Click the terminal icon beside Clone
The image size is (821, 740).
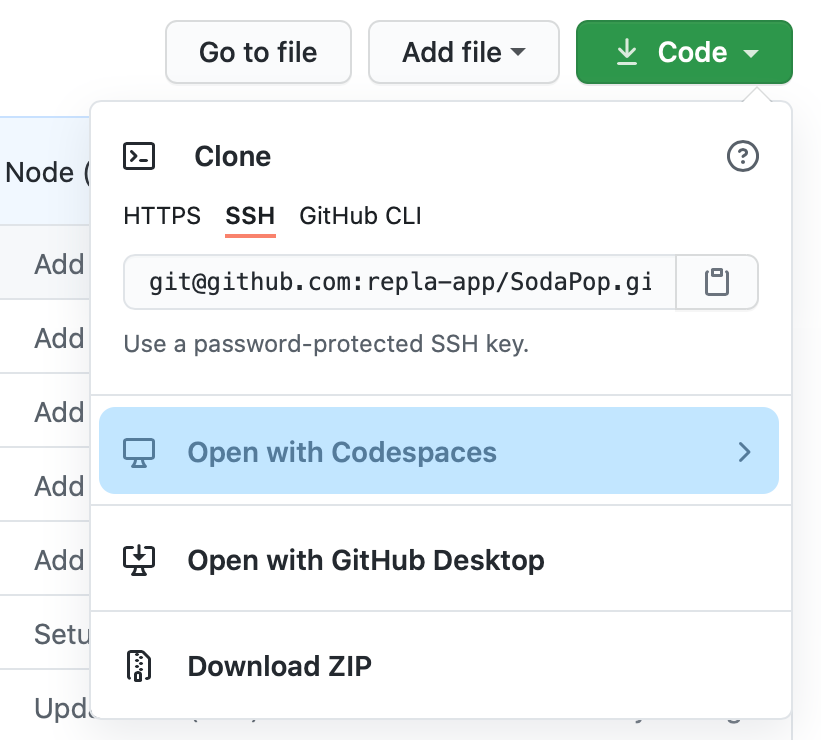click(139, 156)
